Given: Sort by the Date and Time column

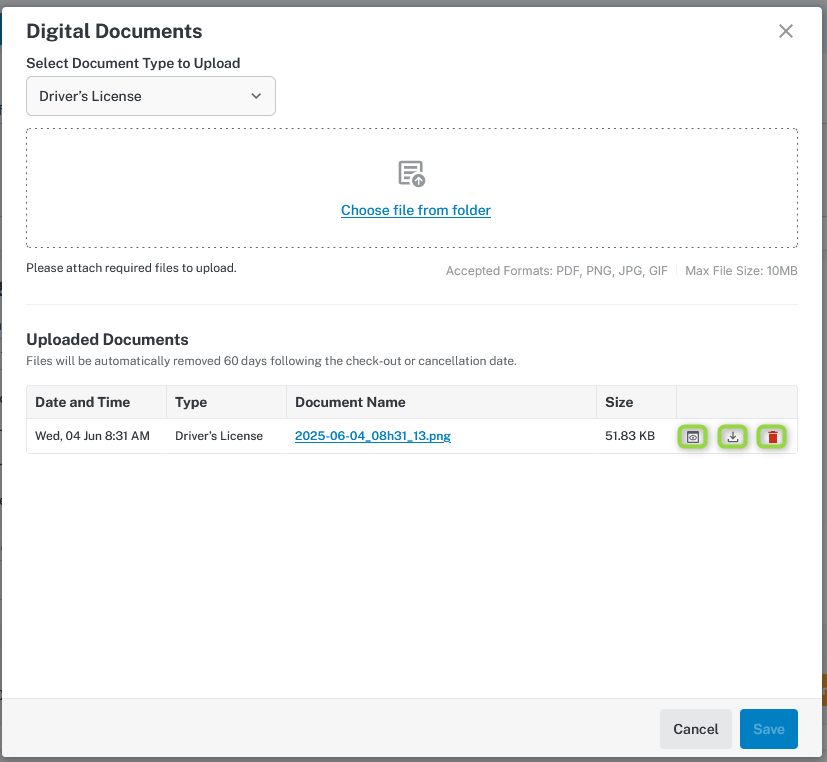Looking at the screenshot, I should 83,402.
